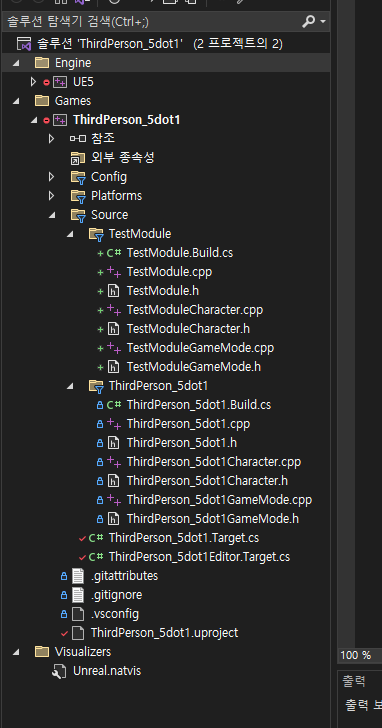This screenshot has height=728, width=382.
Task: Click the solution icon beside 솔루션 'ThirdPerson_5dot1'
Action: click(x=24, y=44)
